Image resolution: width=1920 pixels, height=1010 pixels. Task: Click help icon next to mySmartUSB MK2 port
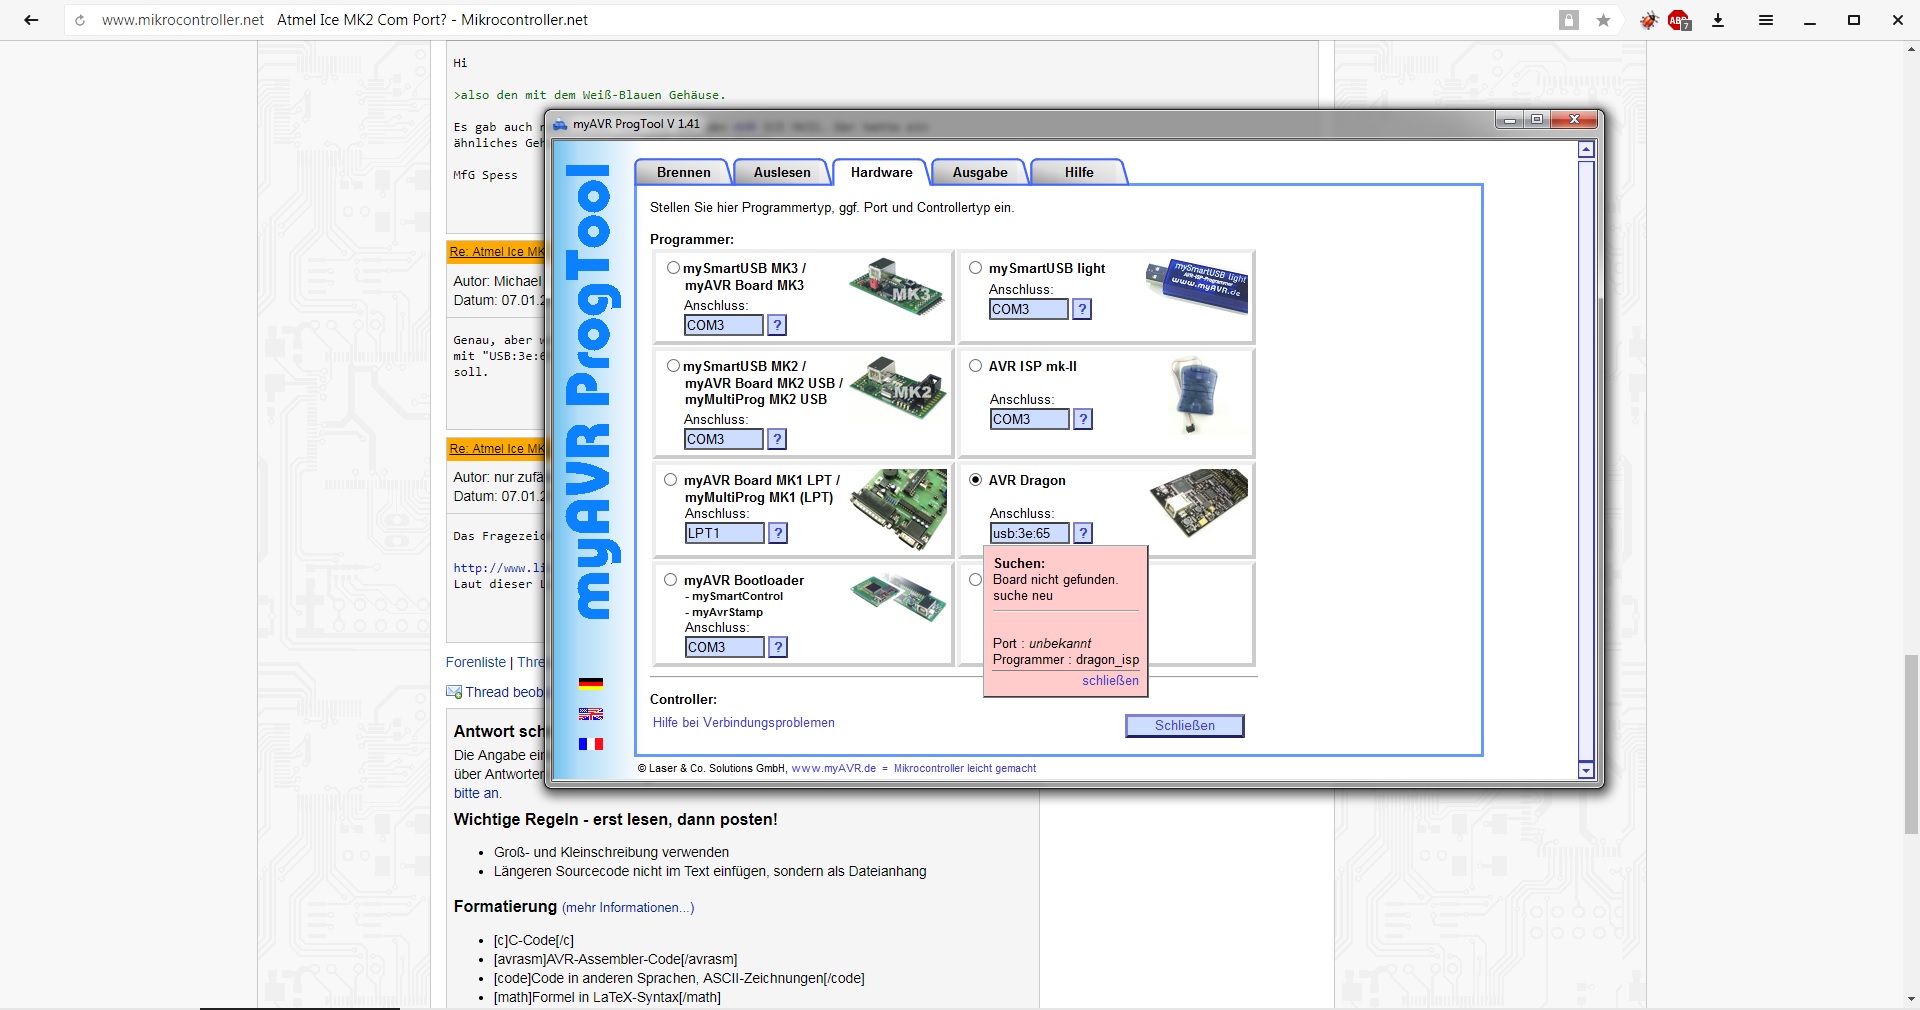tap(777, 439)
